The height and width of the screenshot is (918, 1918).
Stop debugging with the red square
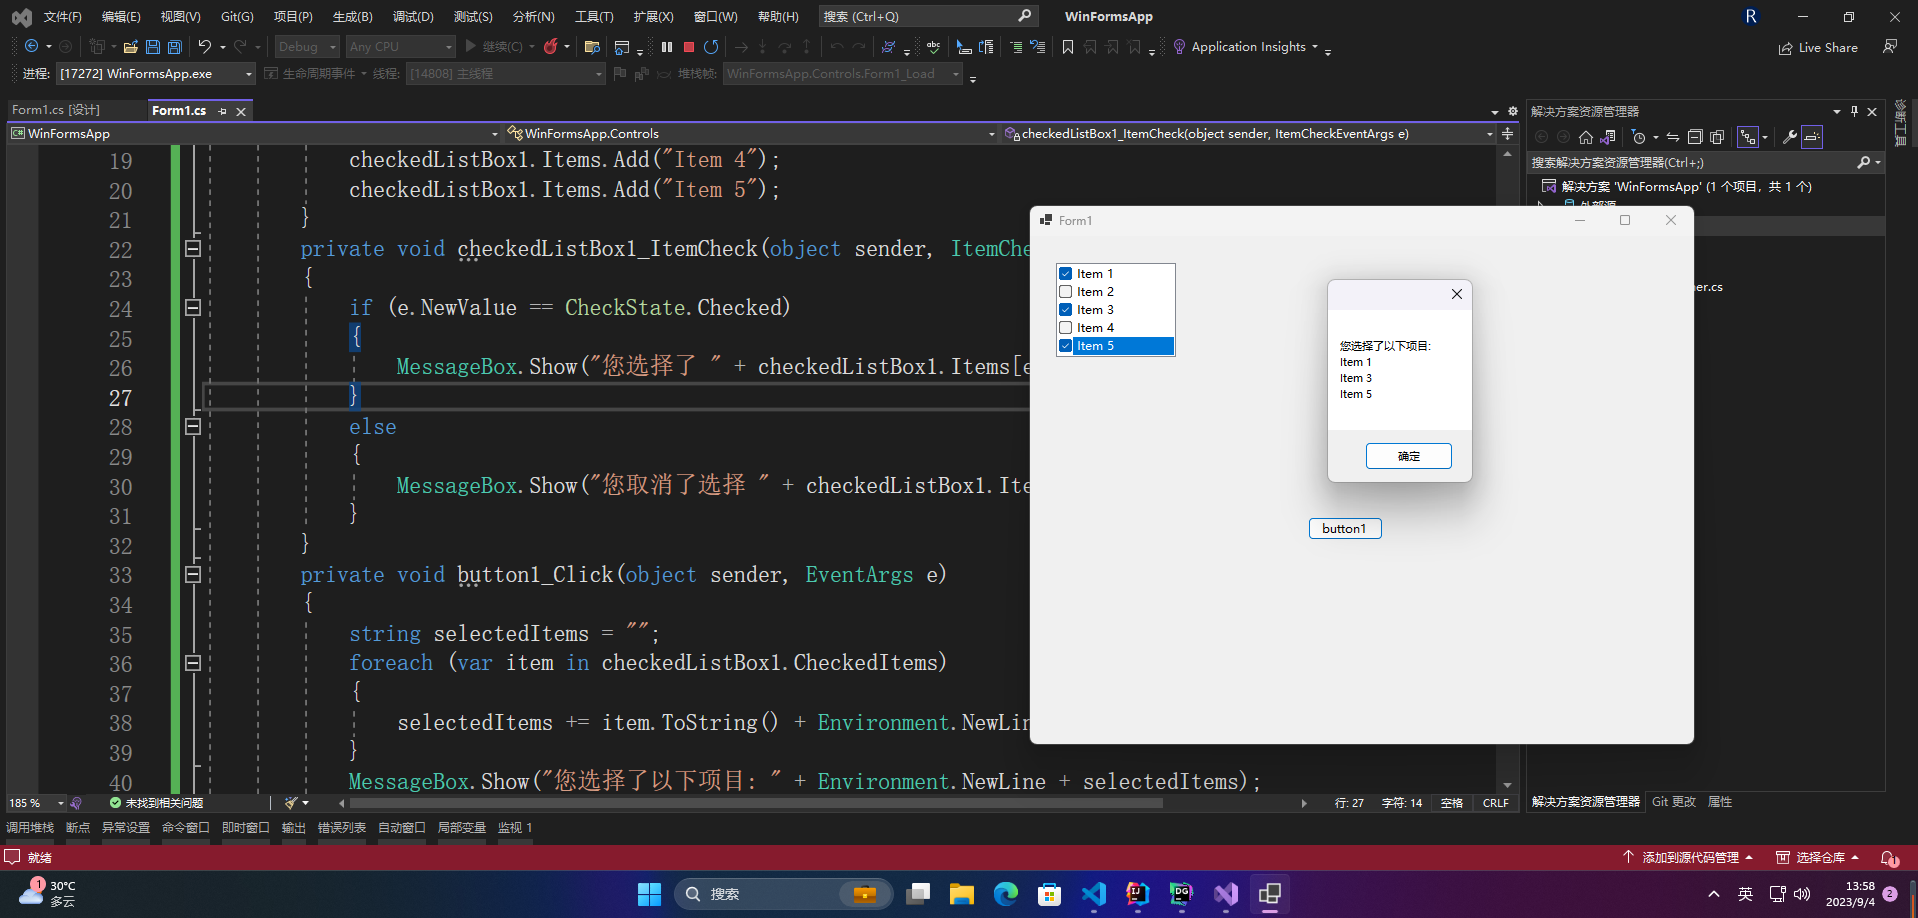pyautogui.click(x=689, y=47)
